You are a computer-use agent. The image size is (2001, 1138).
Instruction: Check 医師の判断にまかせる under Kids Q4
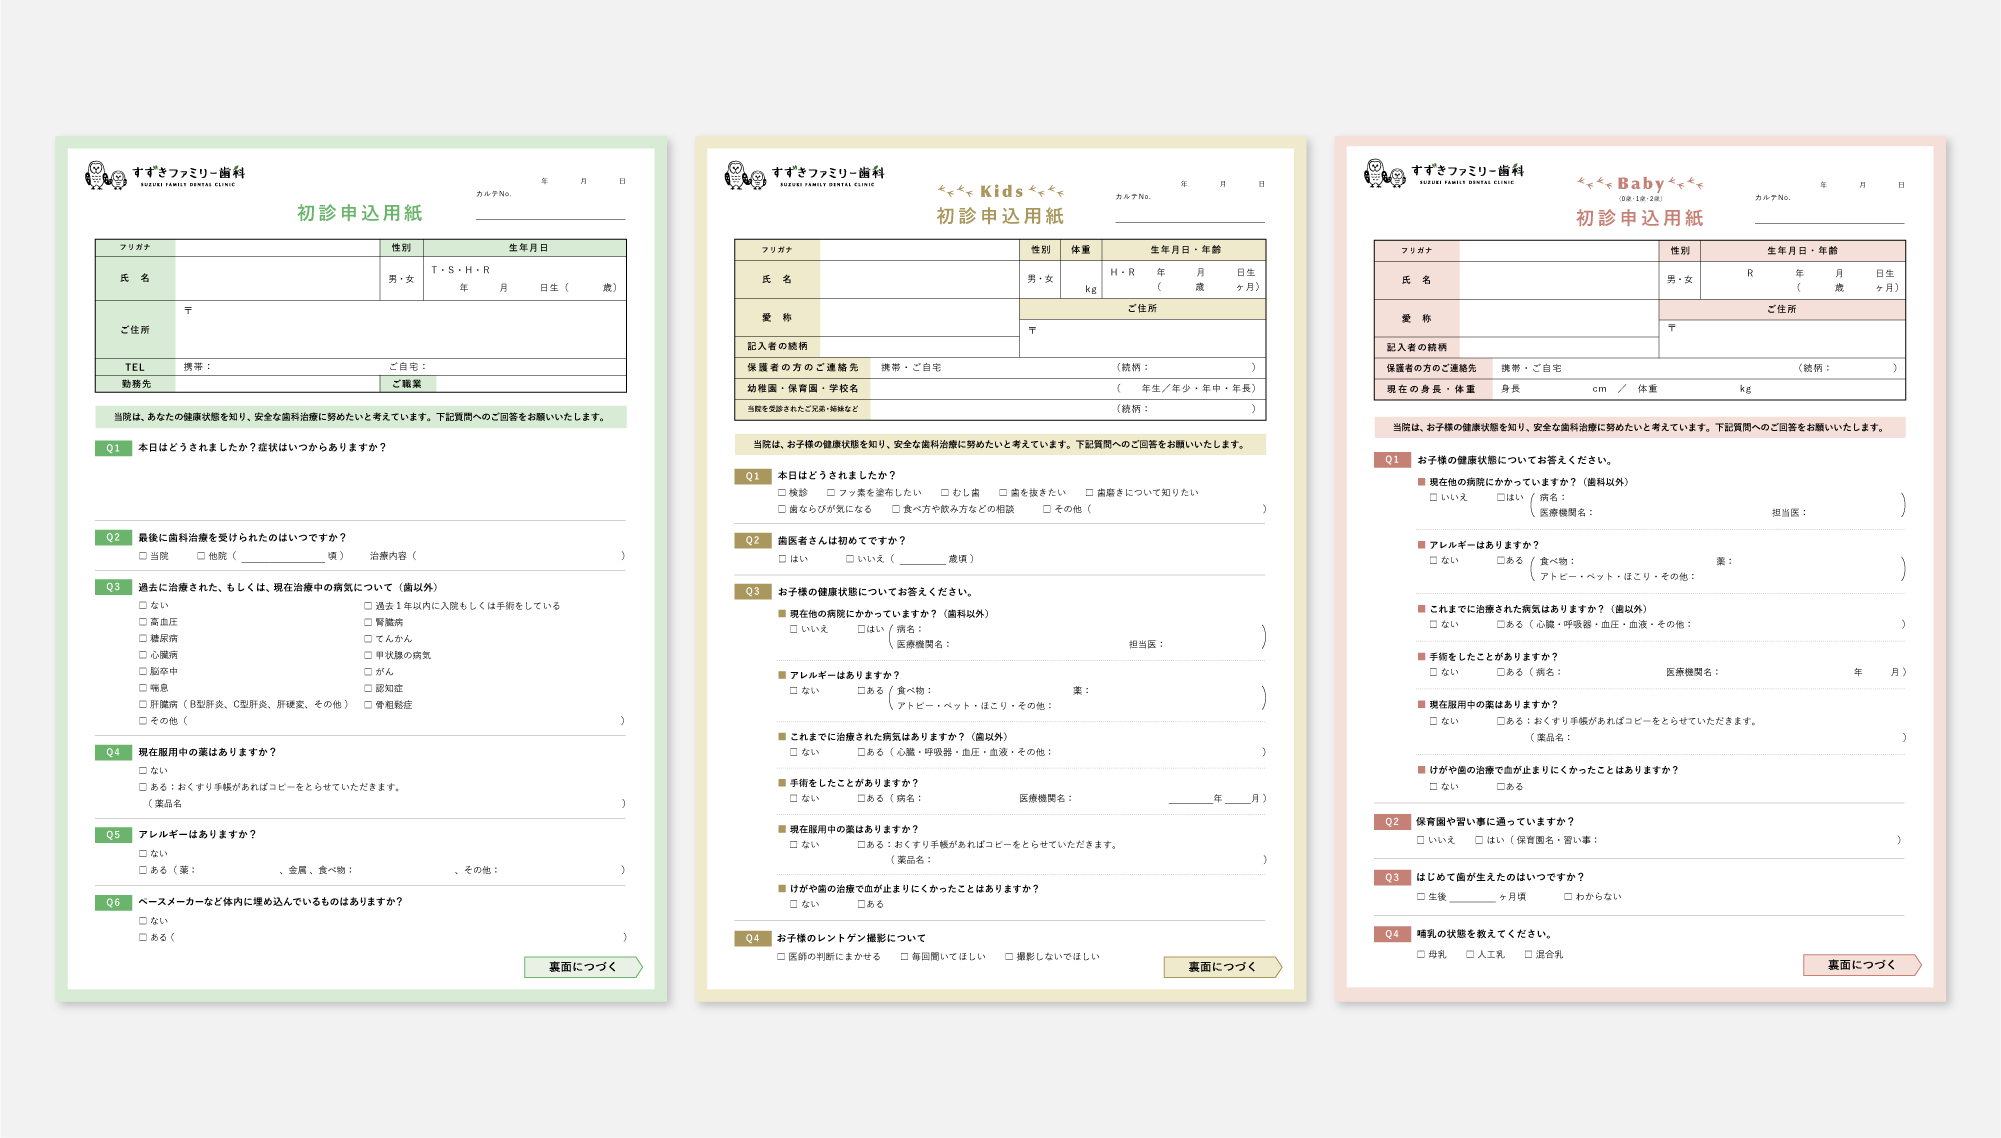pyautogui.click(x=781, y=957)
